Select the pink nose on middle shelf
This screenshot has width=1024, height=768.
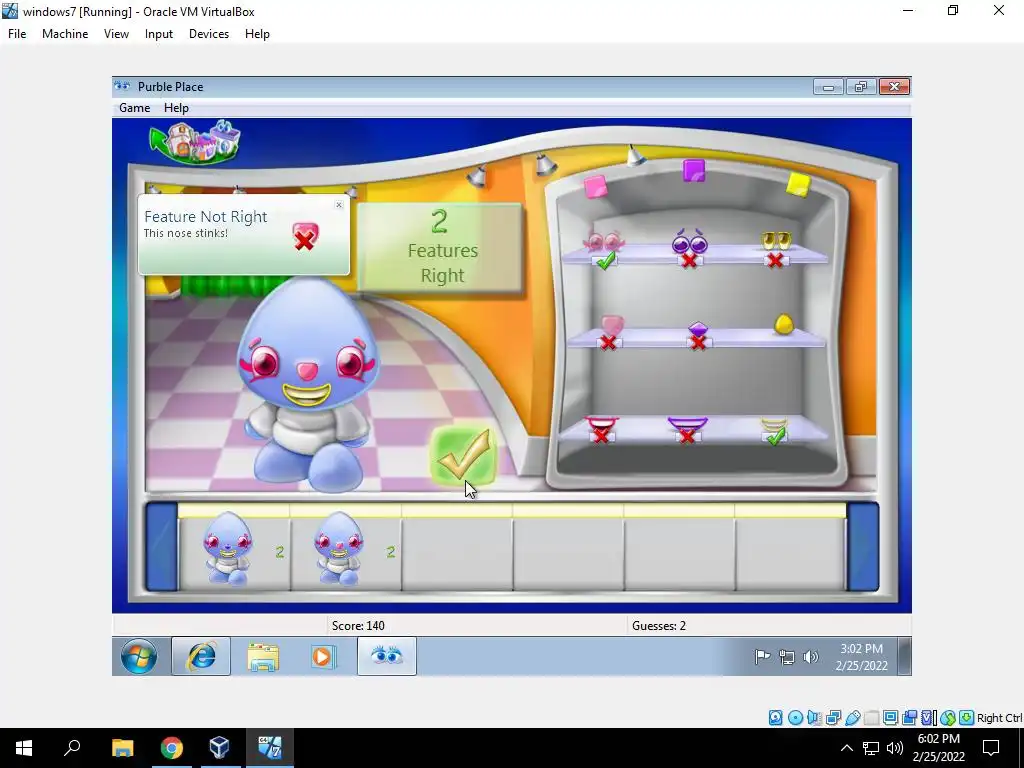click(x=612, y=325)
